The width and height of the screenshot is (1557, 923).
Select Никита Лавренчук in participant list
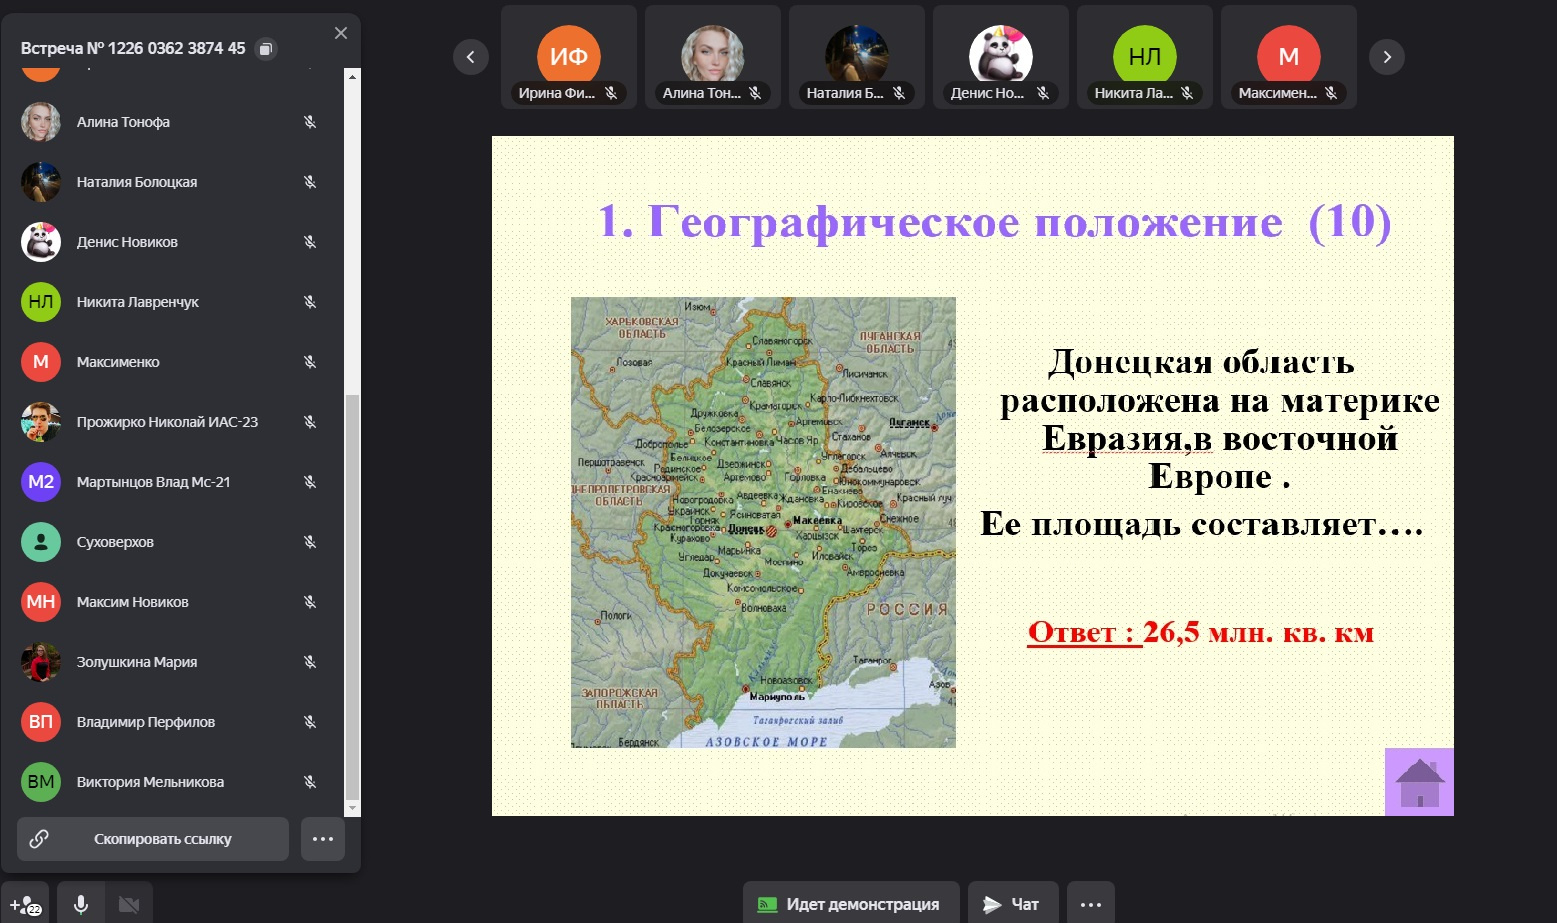[138, 302]
